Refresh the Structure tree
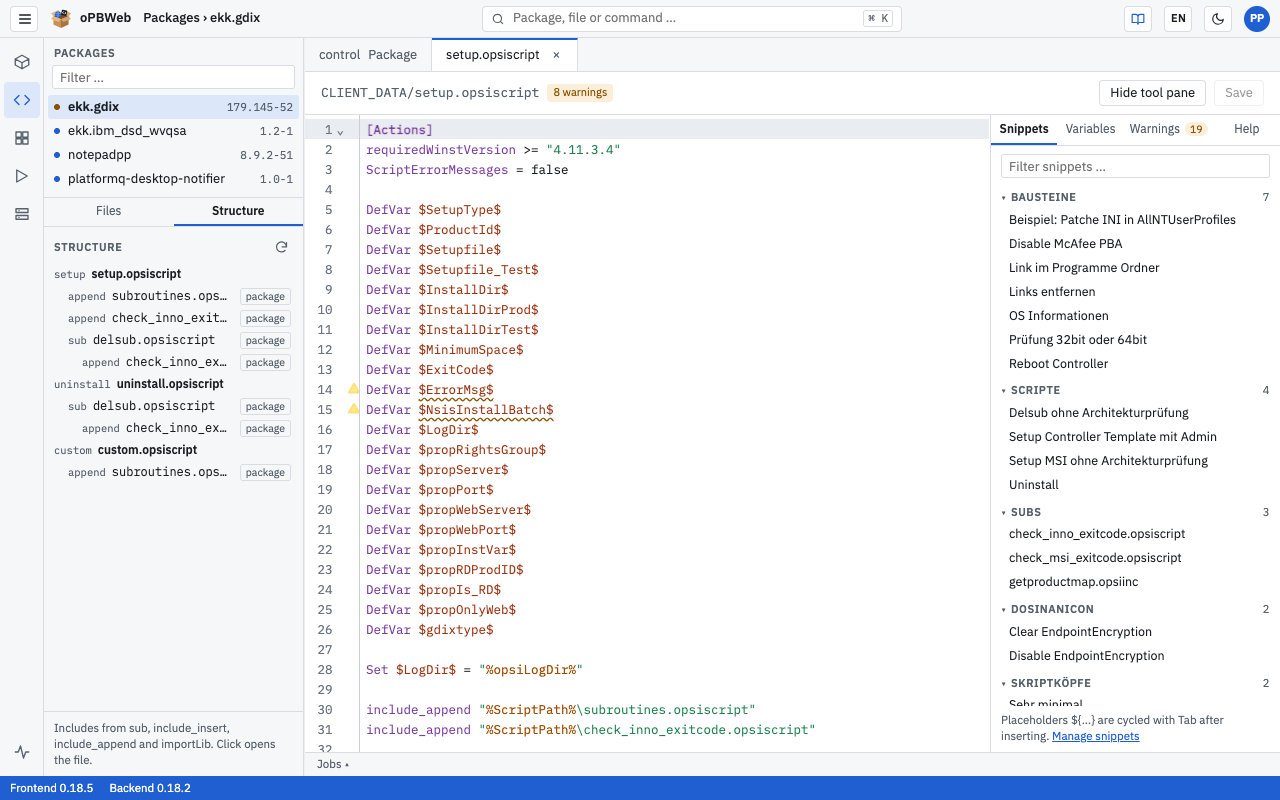The height and width of the screenshot is (800, 1280). 282,247
